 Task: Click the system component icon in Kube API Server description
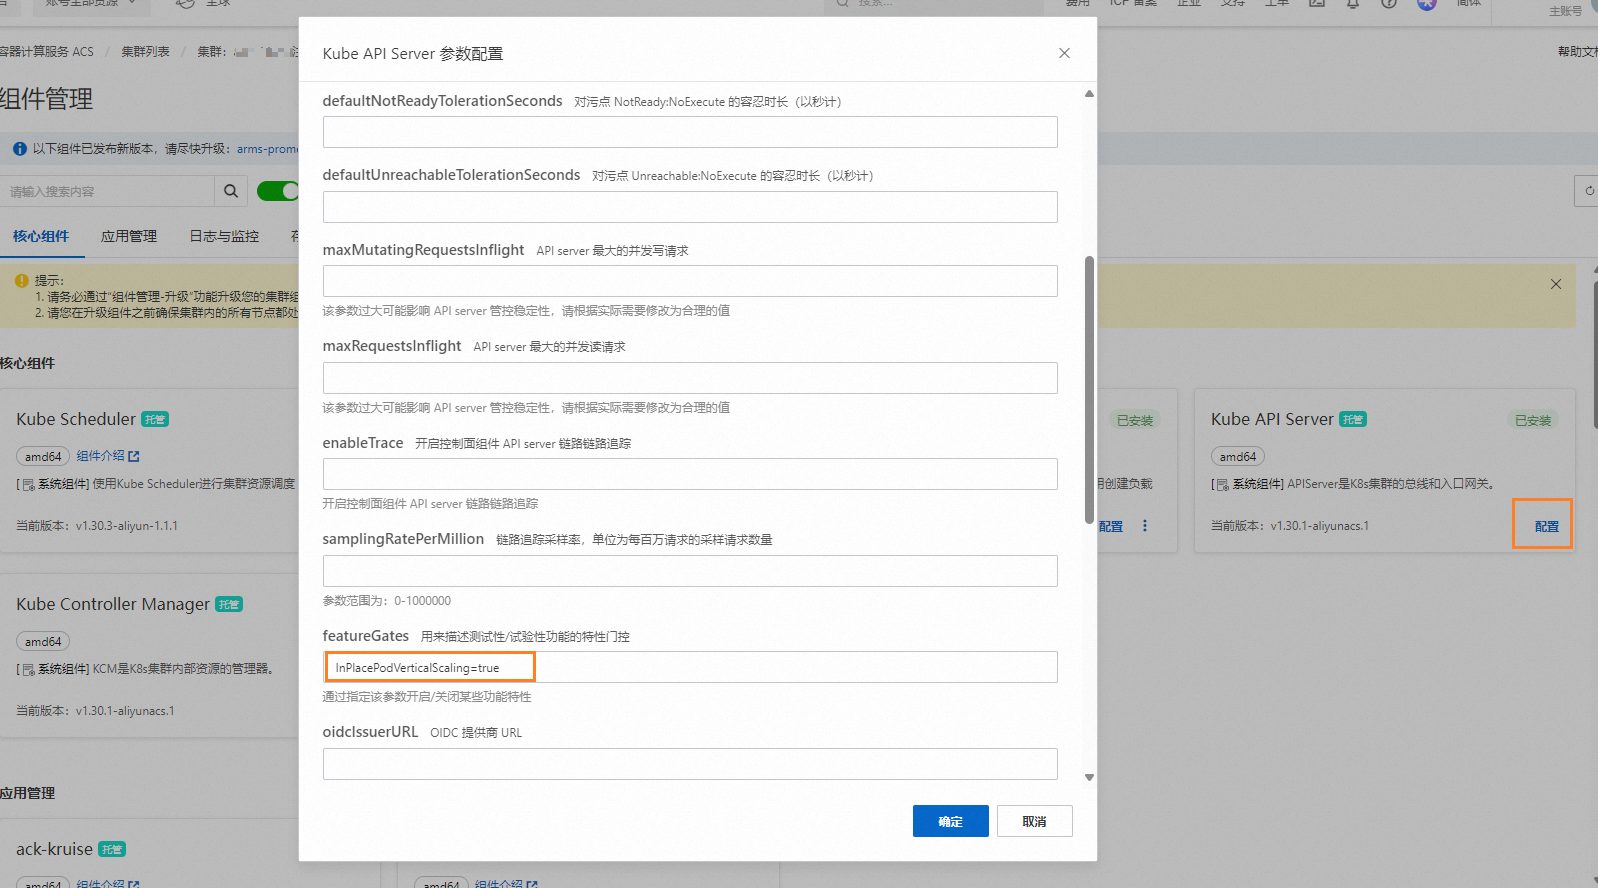(x=1223, y=484)
